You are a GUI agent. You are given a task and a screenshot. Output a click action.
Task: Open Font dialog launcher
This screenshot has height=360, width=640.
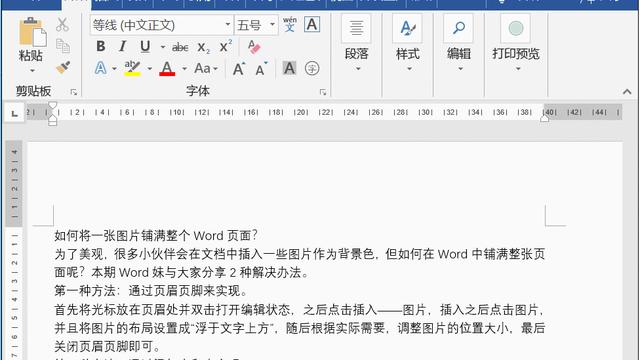323,92
